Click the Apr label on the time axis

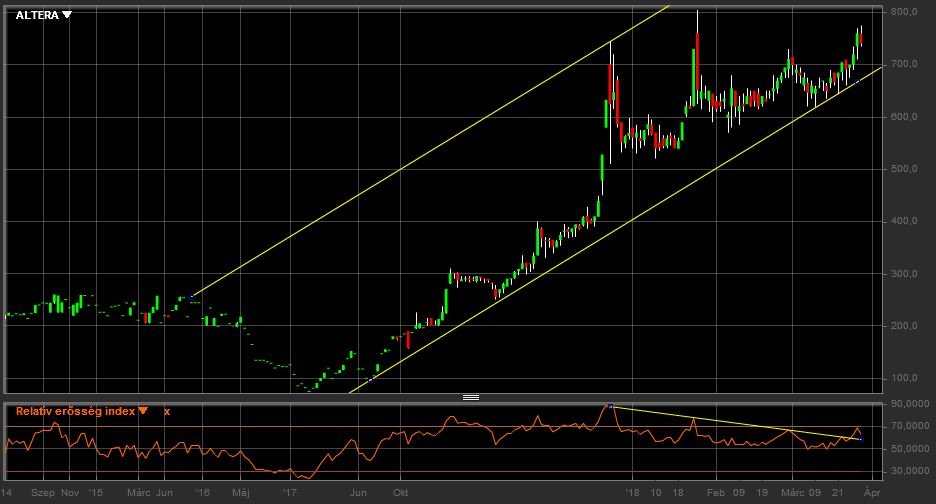pos(872,493)
